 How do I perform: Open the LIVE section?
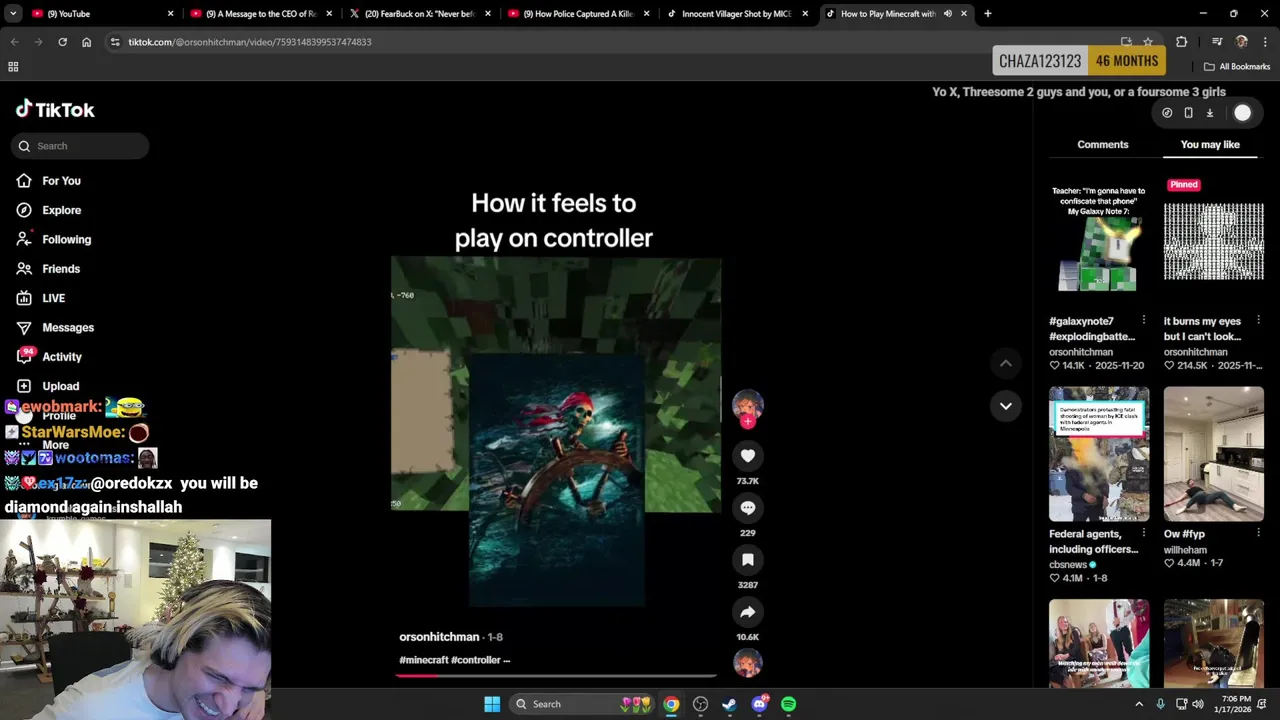pyautogui.click(x=53, y=298)
